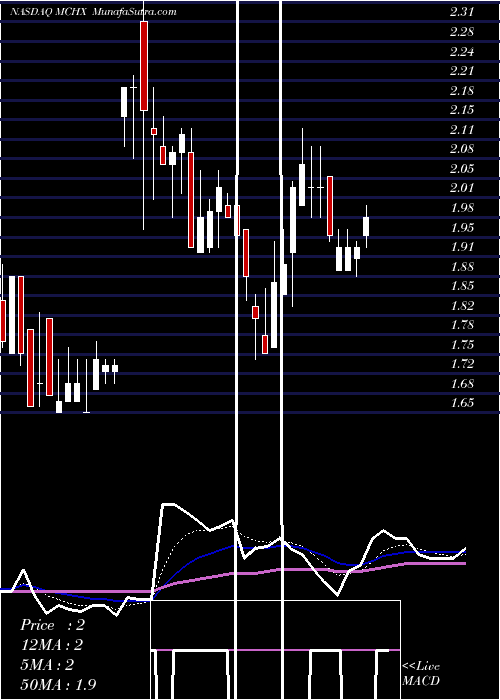Click the NASDAQ MCHX MunafaSutra.com title text

[93, 12]
